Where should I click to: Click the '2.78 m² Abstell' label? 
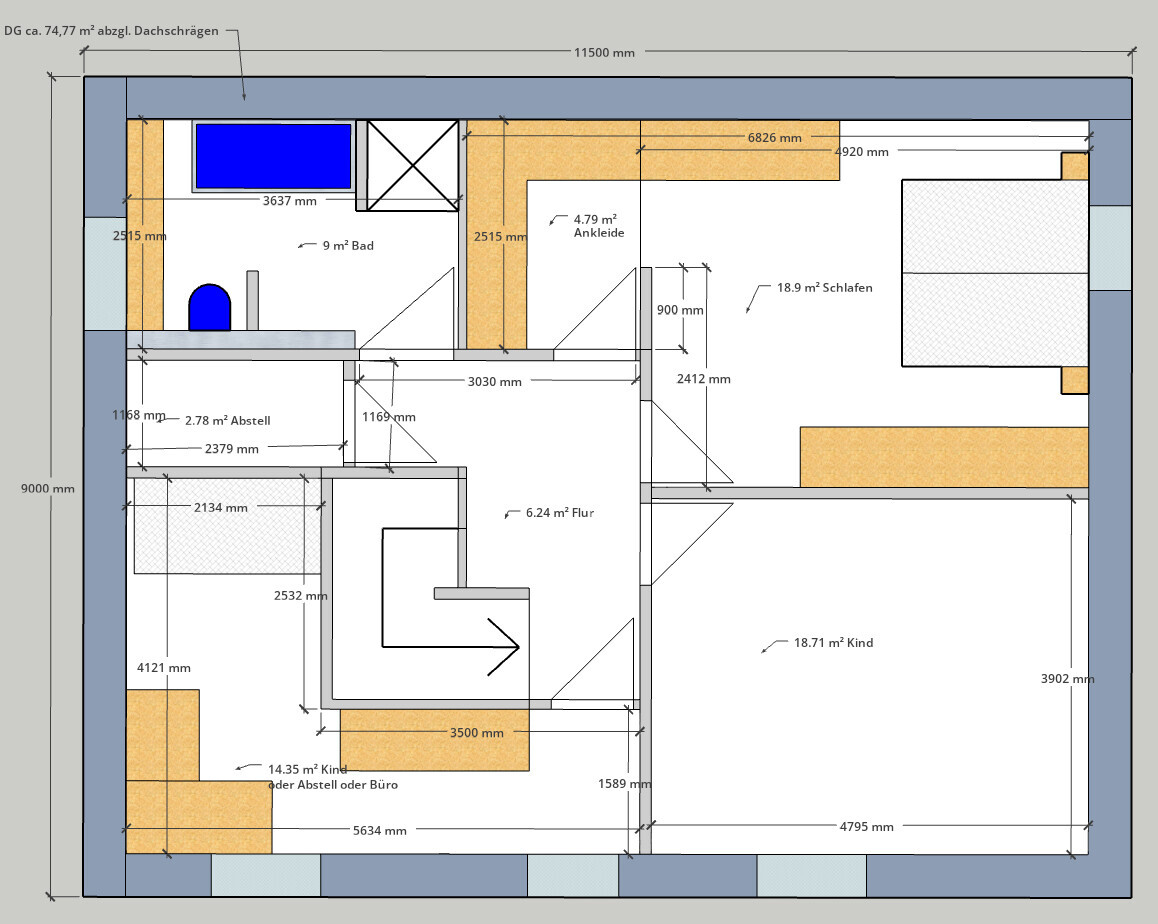227,421
